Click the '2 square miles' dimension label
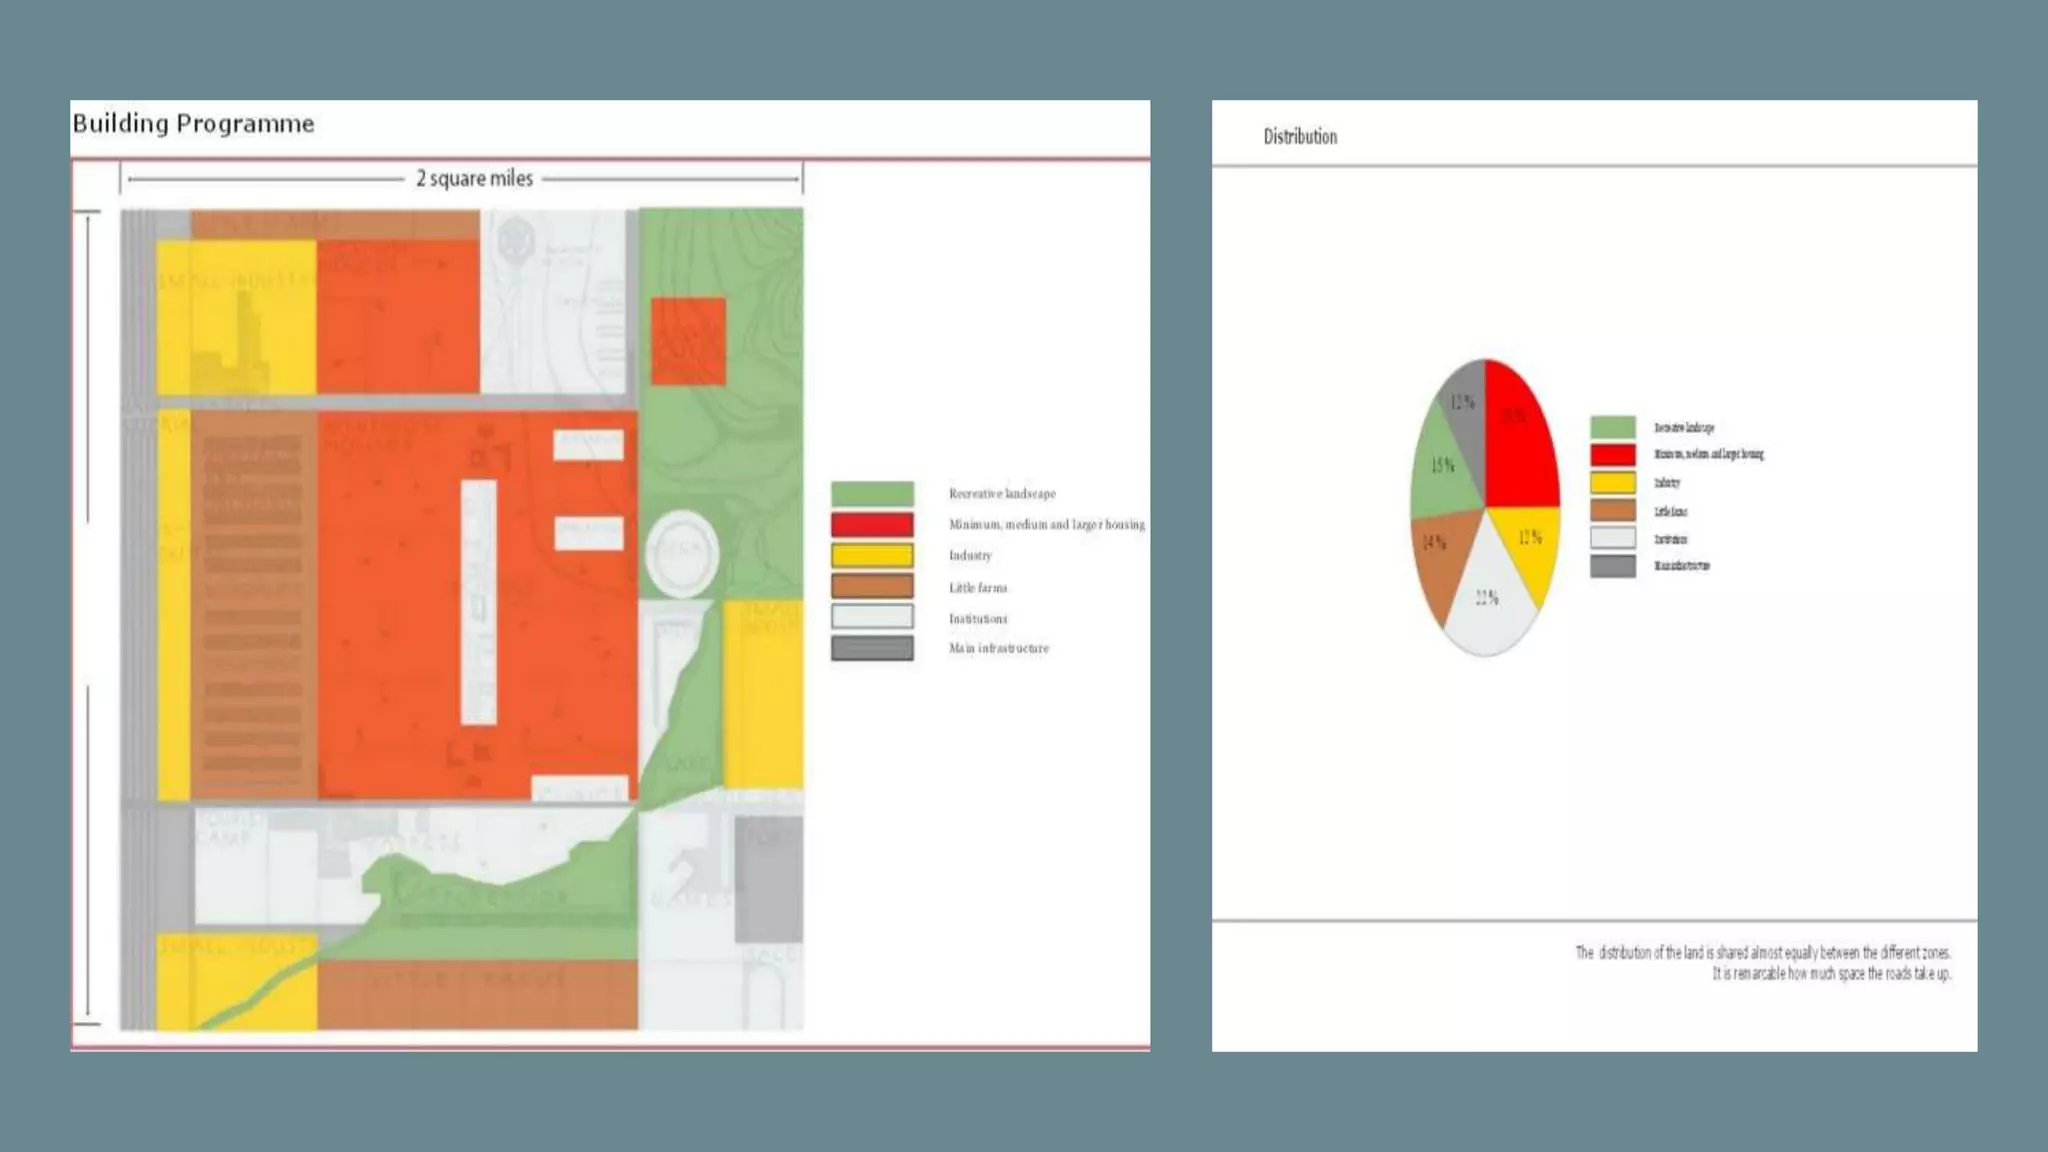The image size is (2048, 1152). click(474, 179)
